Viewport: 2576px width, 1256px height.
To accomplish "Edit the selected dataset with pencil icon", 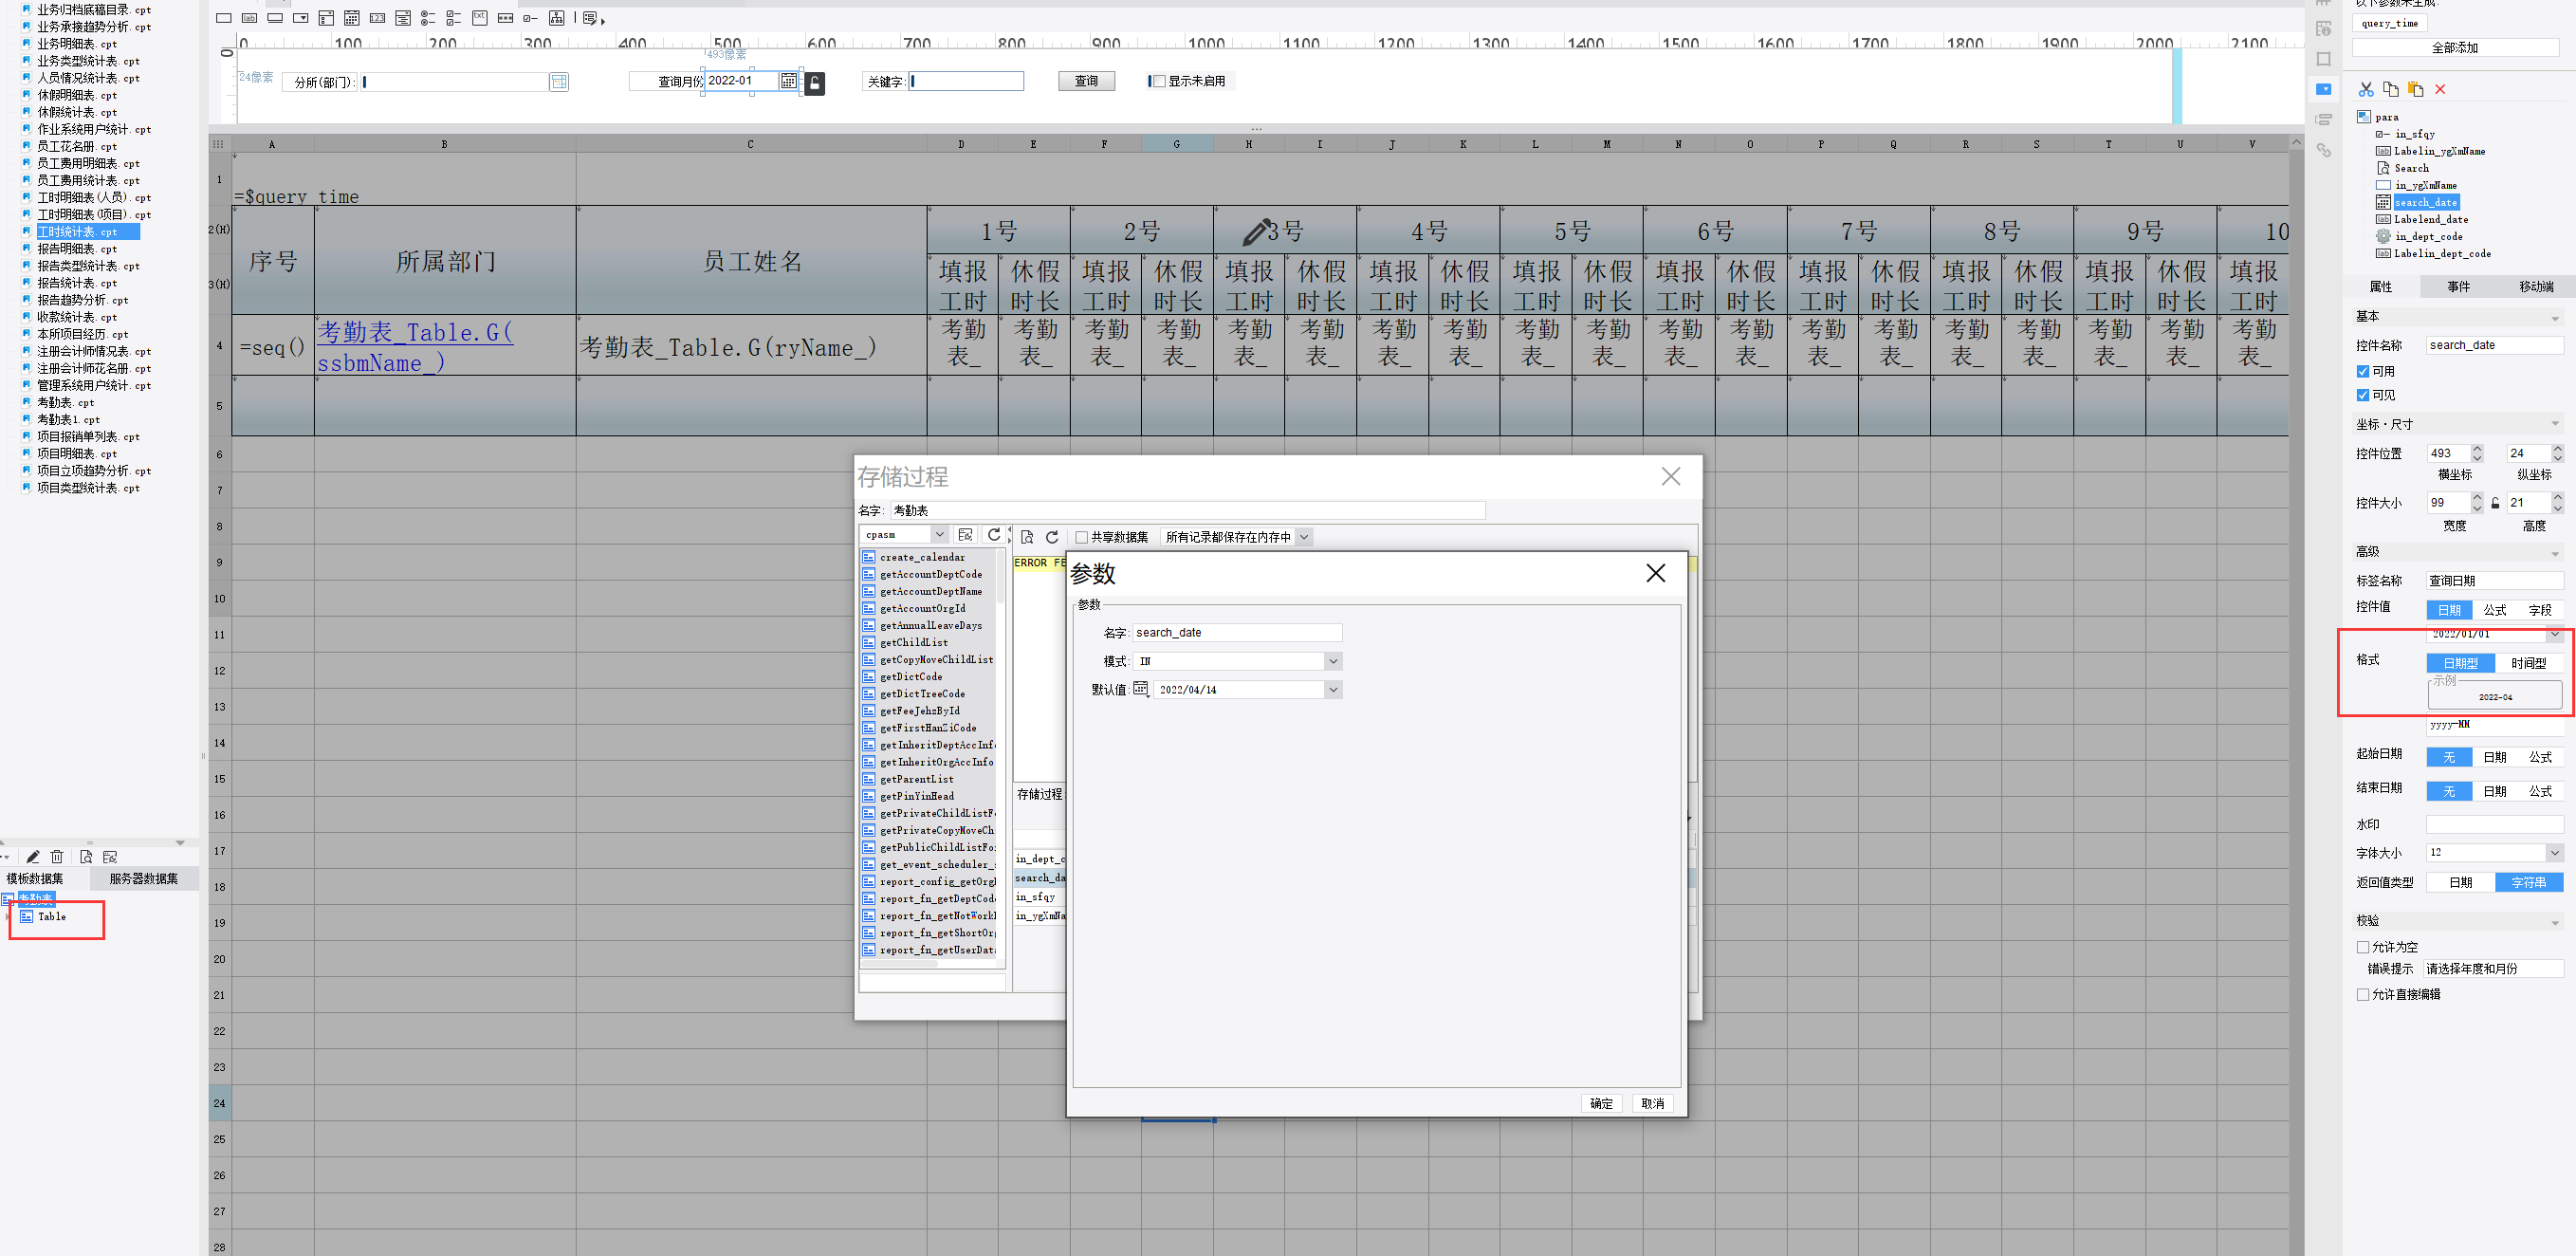I will coord(33,856).
